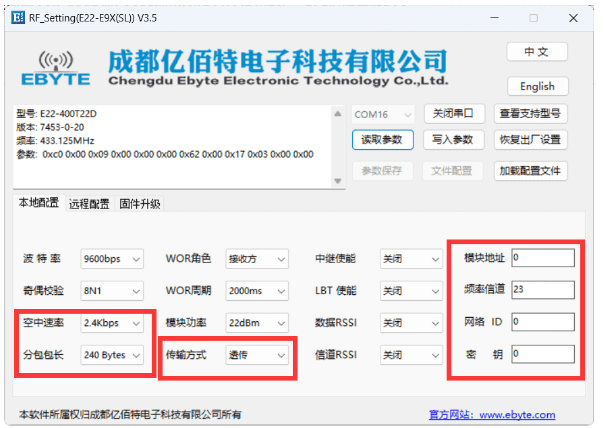
Task: Switch language to English
Action: [x=537, y=86]
